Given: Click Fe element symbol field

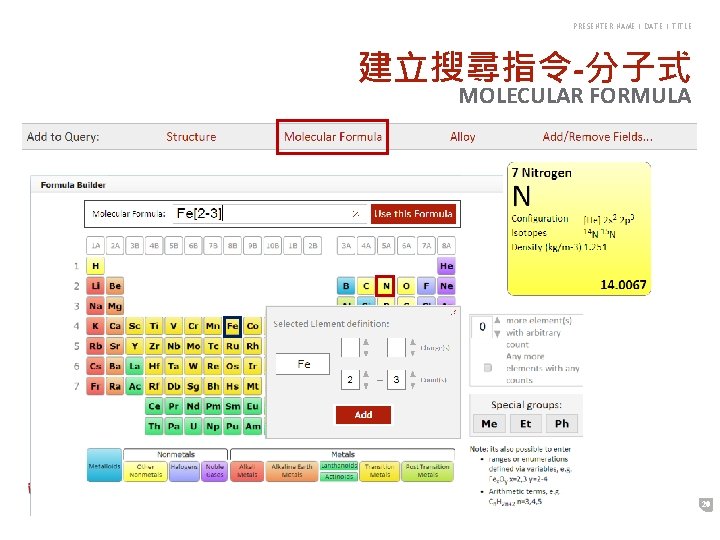Looking at the screenshot, I should tap(303, 364).
